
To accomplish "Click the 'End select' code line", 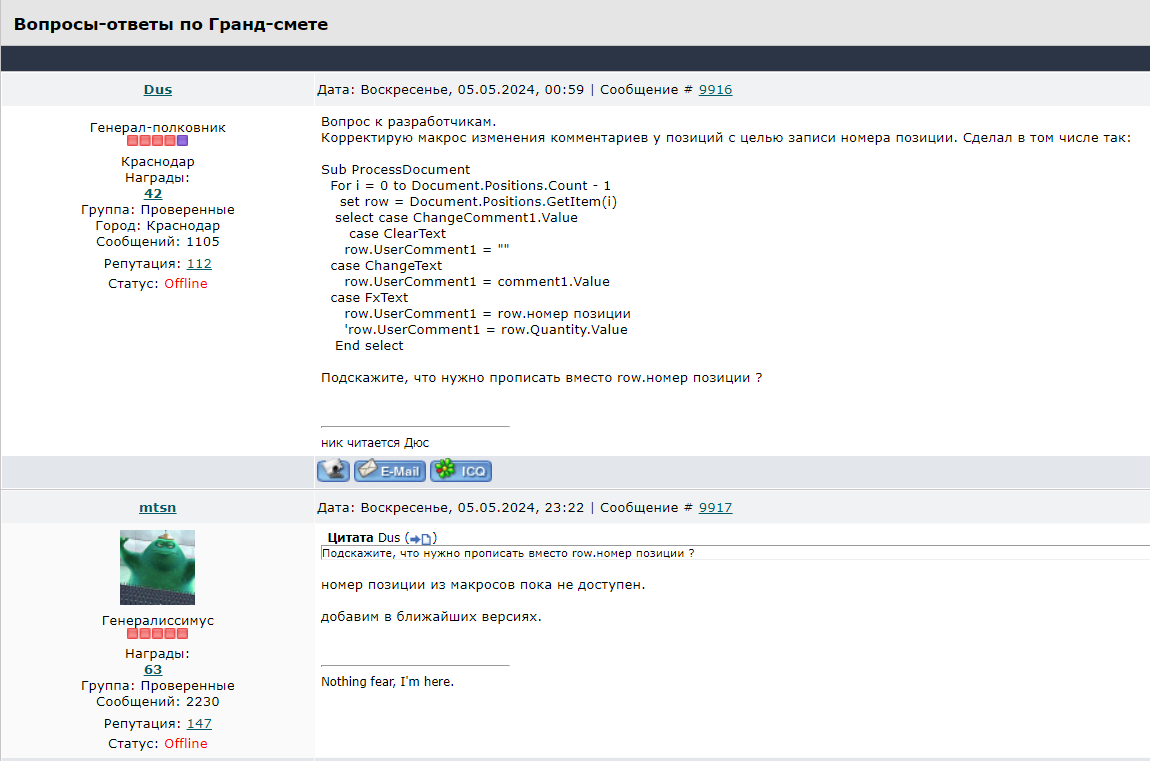I will coord(369,346).
